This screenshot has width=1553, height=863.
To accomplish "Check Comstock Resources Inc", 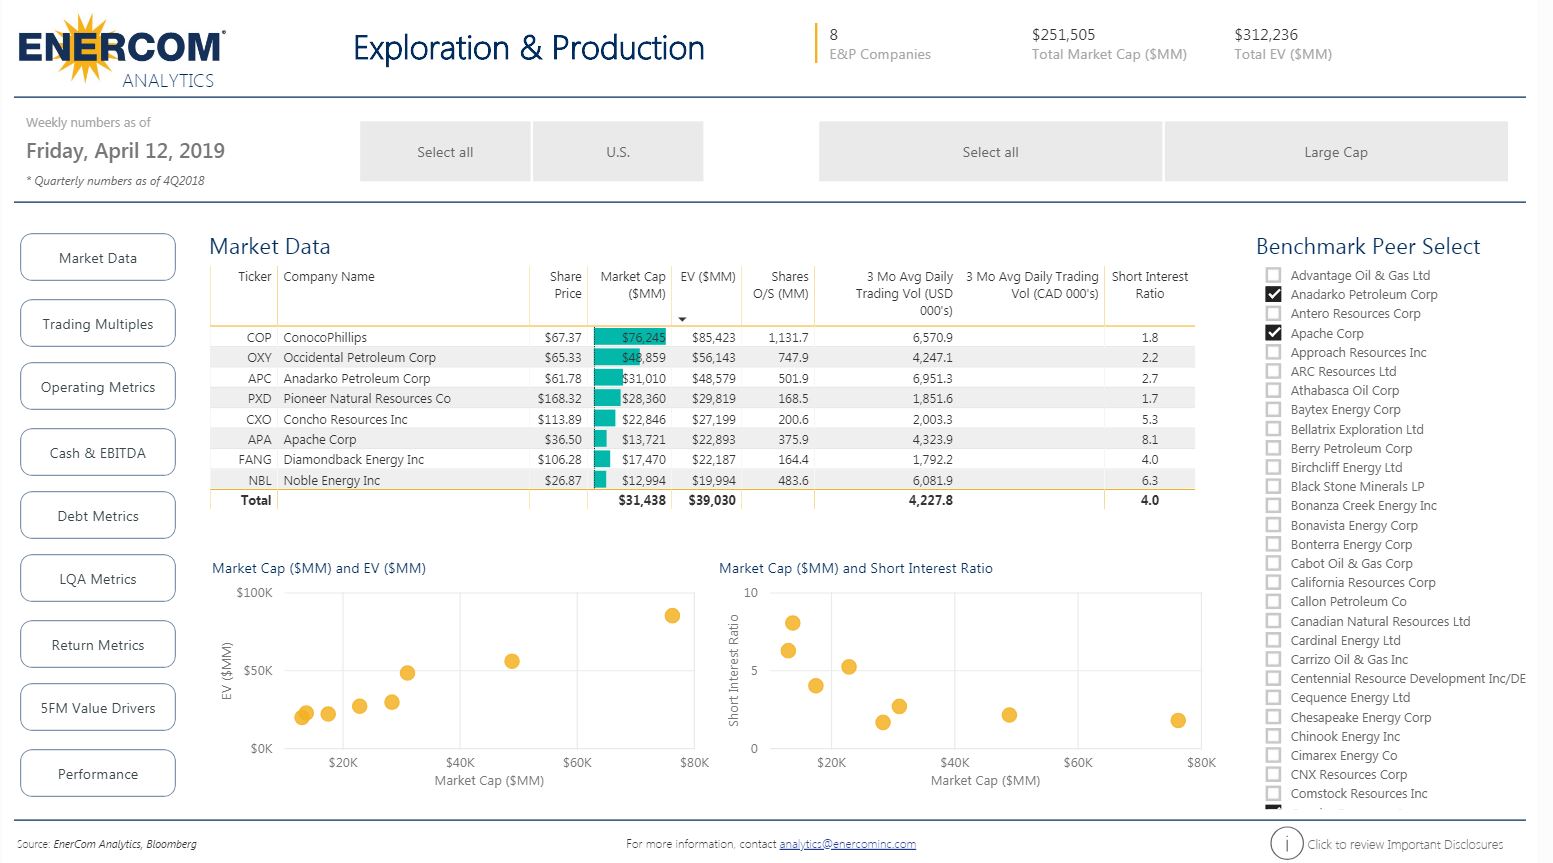I will [1273, 793].
